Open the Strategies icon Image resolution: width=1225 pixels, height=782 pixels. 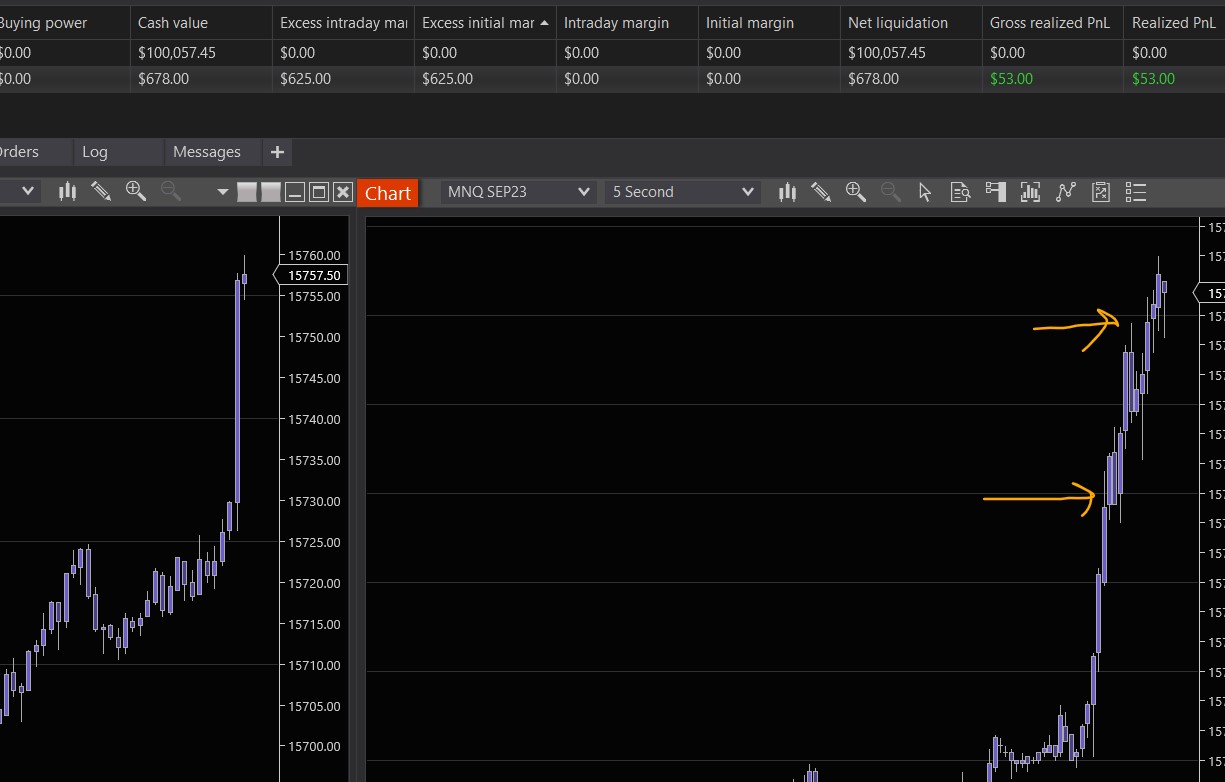pos(1100,192)
